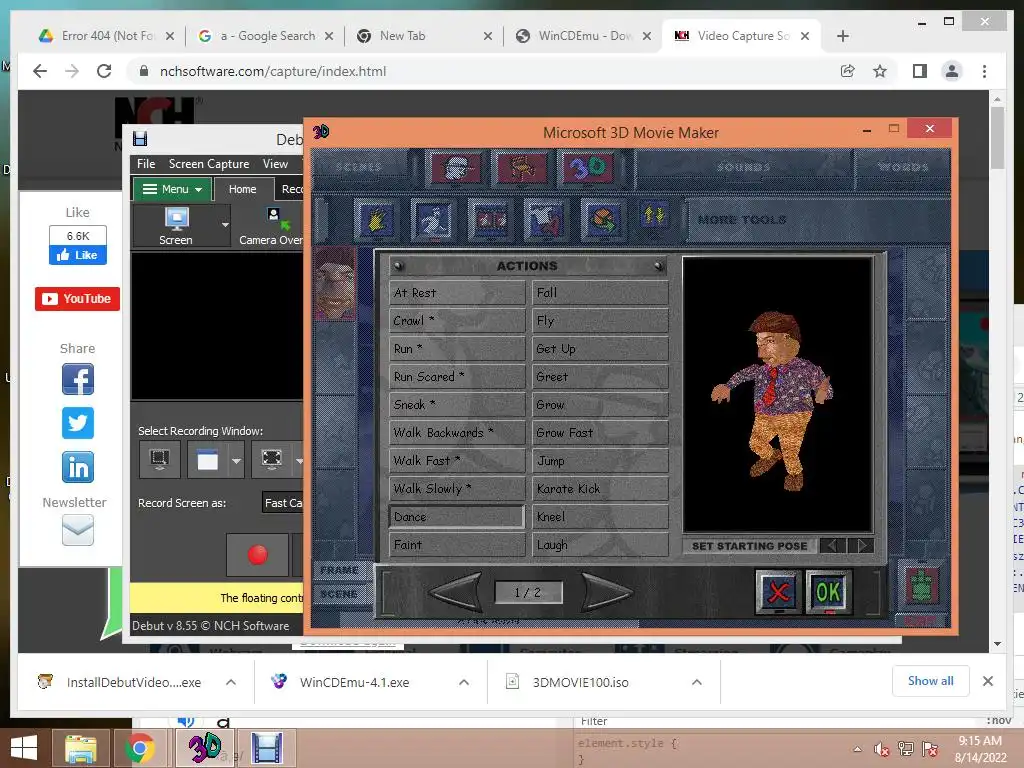Select the costume shirt changer tool
1024x768 pixels.
(546, 219)
